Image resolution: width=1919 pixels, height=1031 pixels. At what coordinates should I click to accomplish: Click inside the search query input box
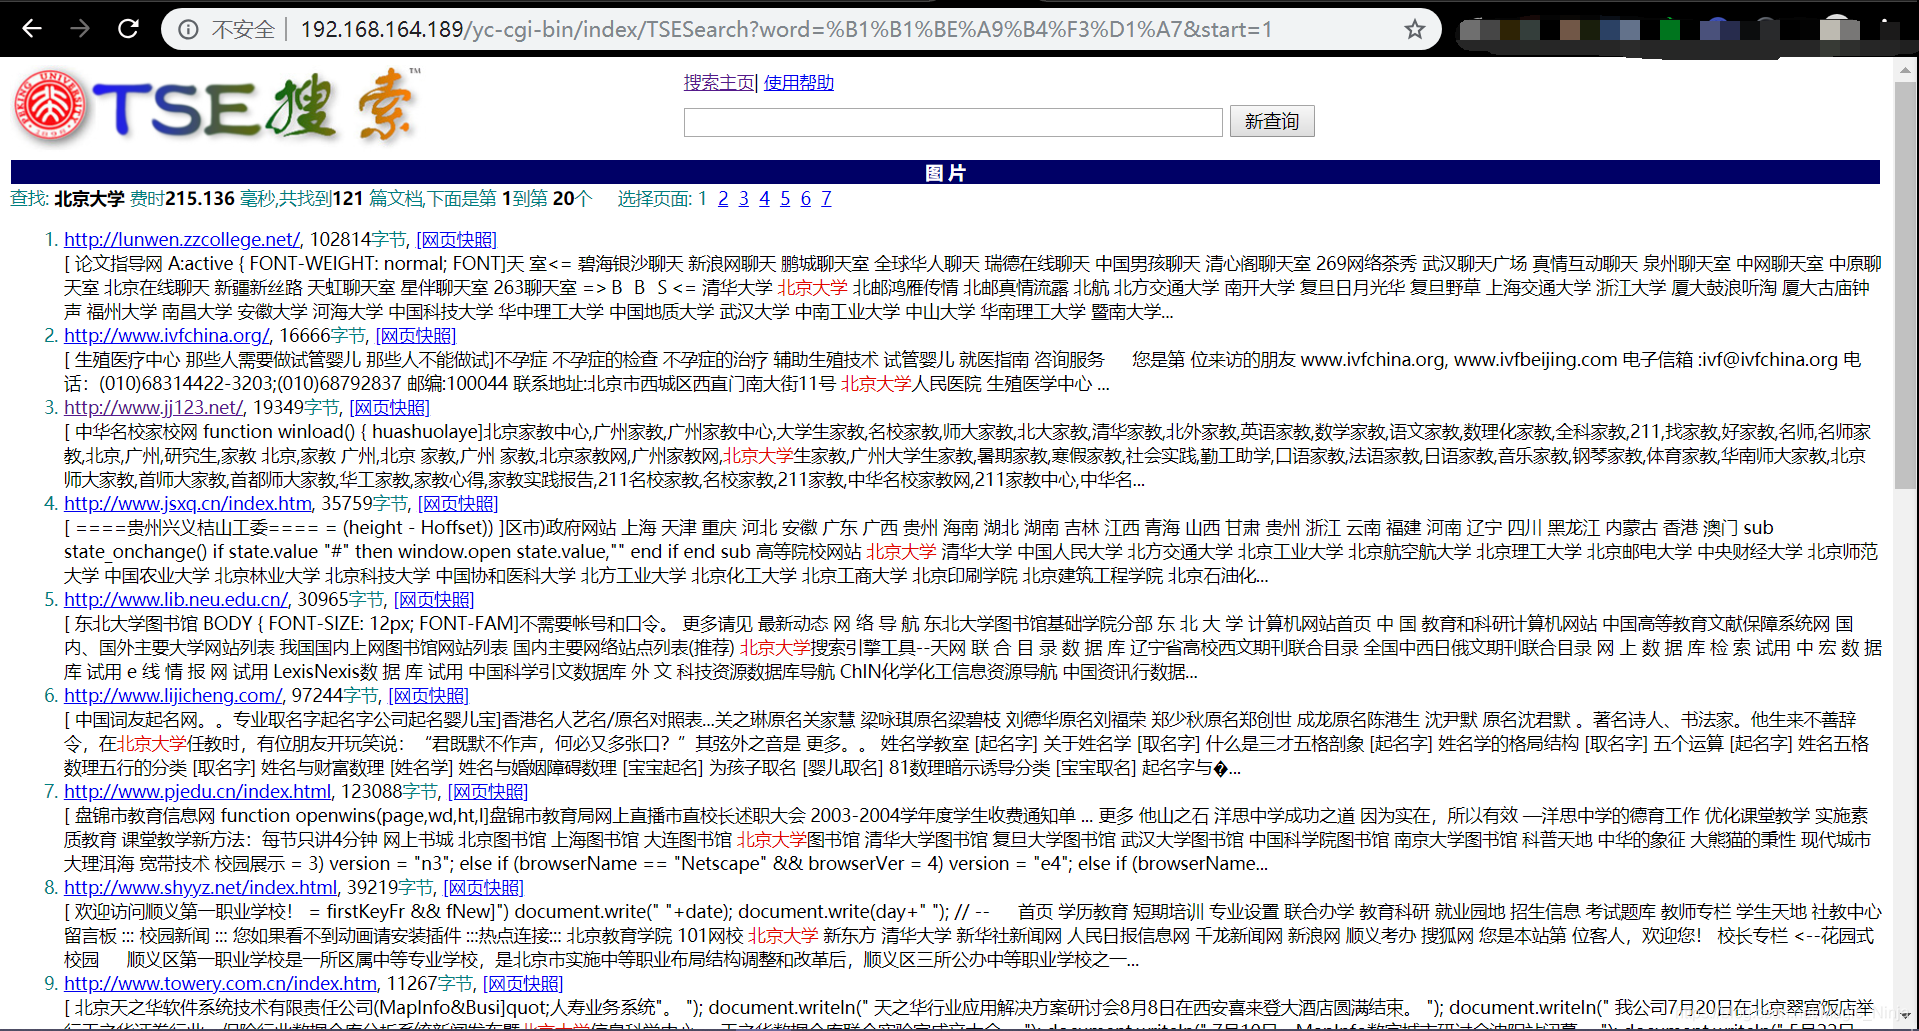point(952,121)
